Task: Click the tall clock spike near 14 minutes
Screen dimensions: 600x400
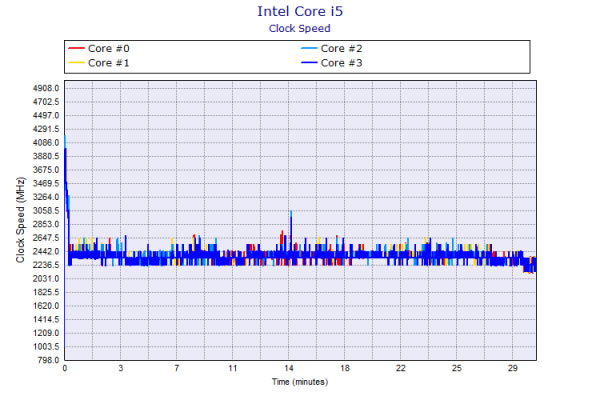Action: pos(291,230)
